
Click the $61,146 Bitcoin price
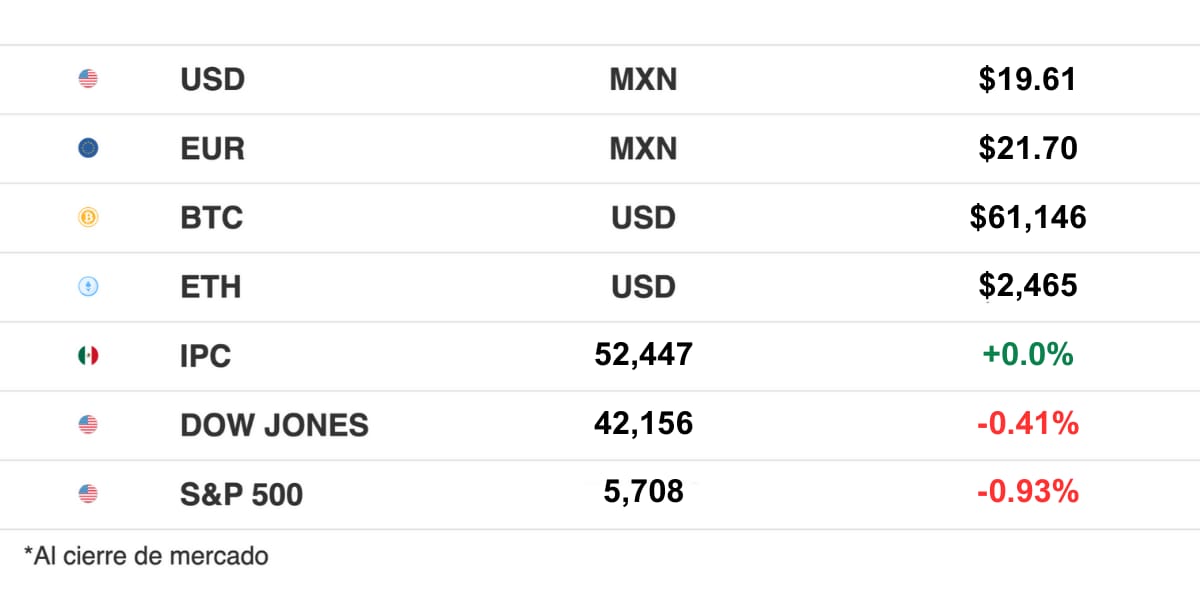tap(1027, 217)
